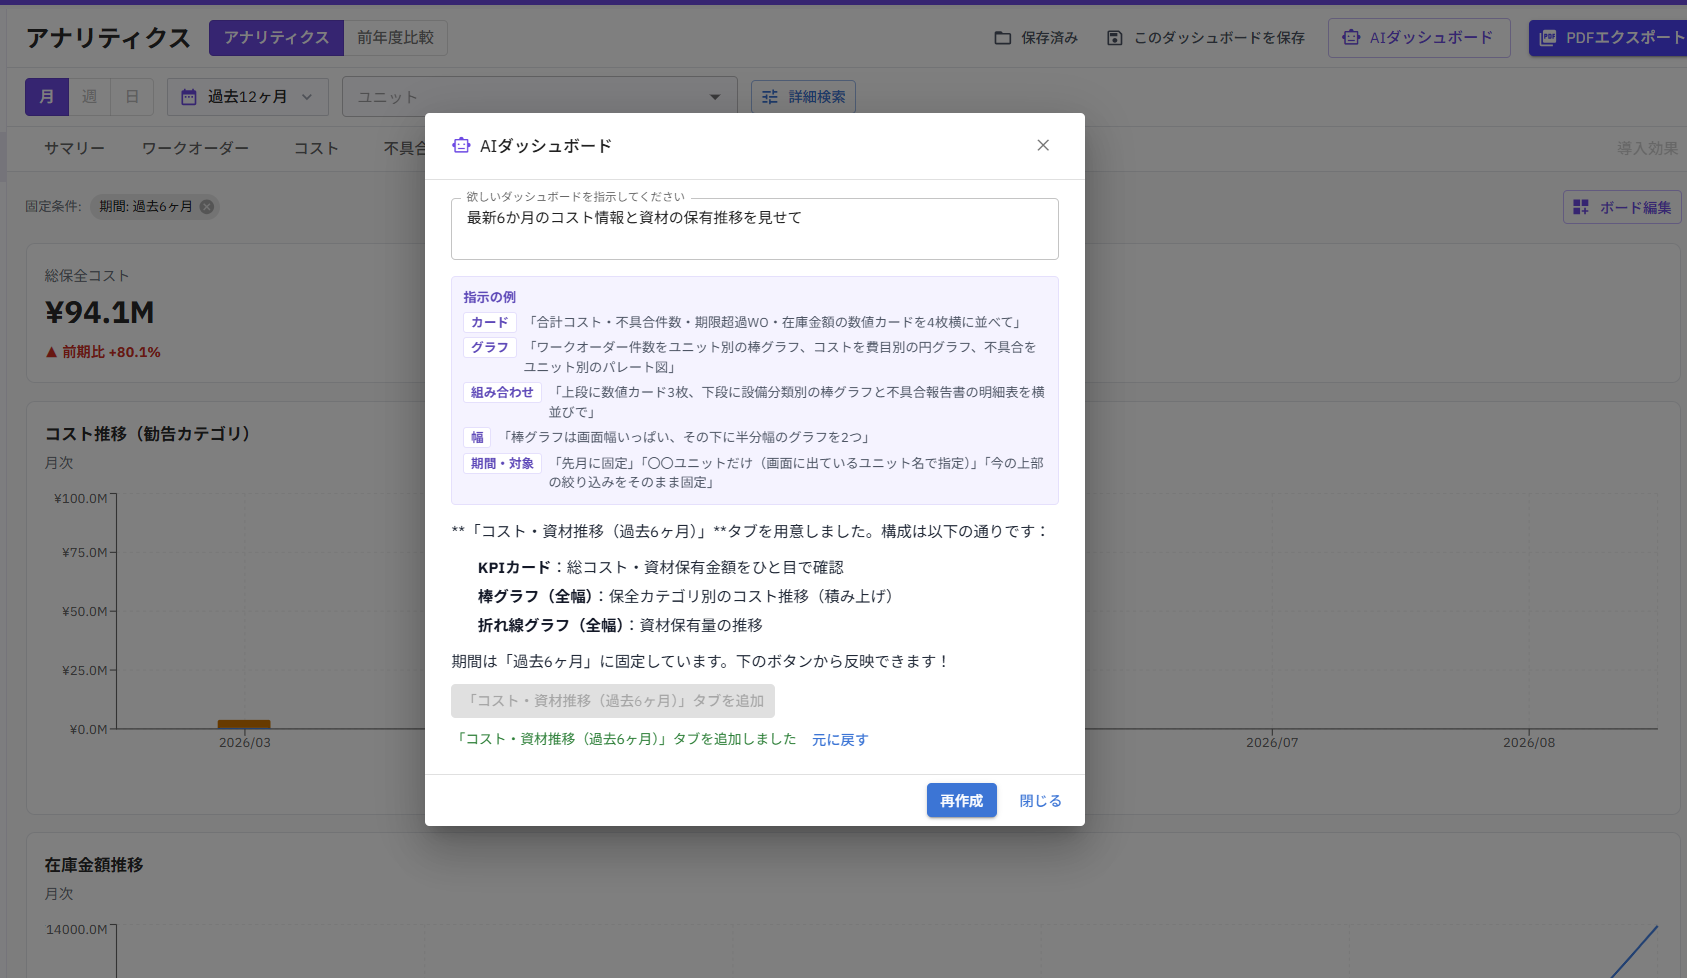Viewport: 1687px width, 978px height.
Task: Click the robot icon in dialog title
Action: click(x=461, y=146)
